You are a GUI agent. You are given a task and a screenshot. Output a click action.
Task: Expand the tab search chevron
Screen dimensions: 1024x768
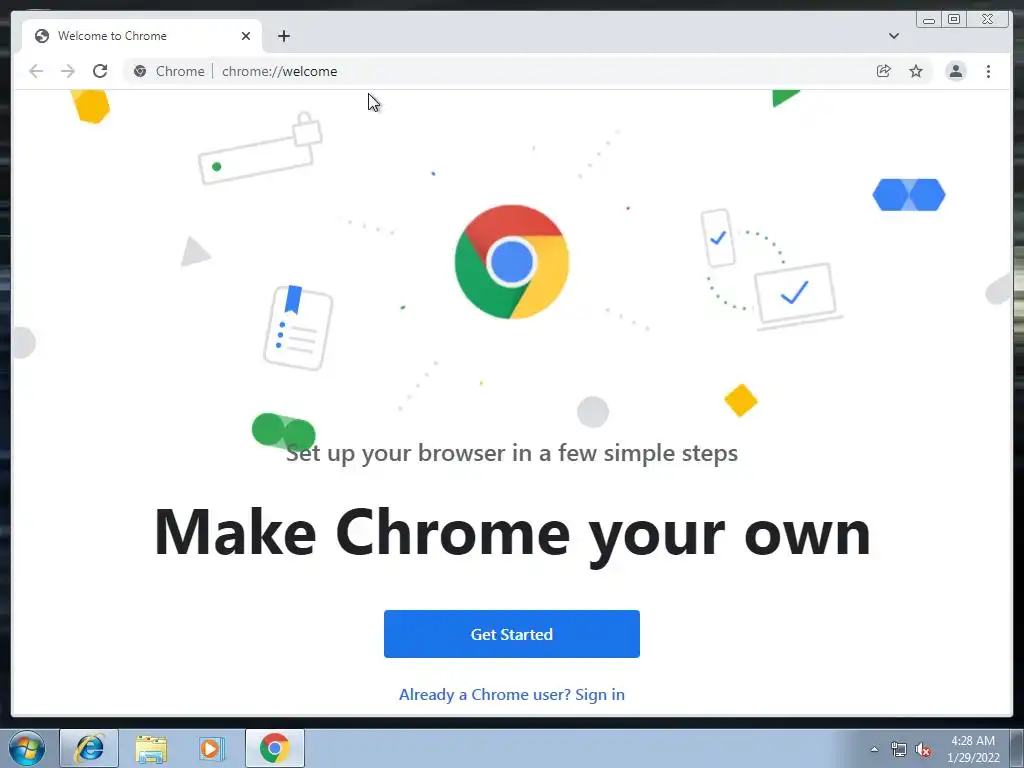click(894, 36)
